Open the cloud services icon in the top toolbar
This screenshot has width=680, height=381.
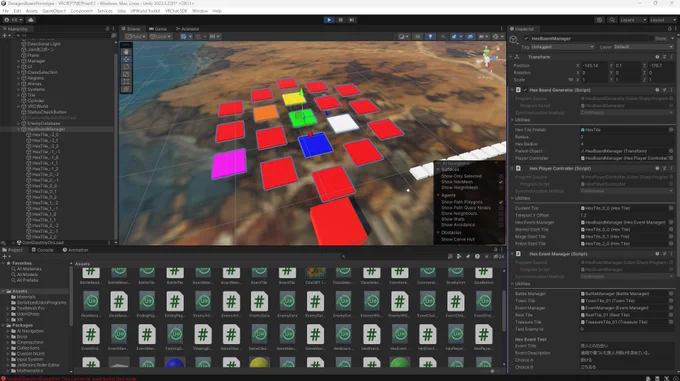tap(31, 20)
